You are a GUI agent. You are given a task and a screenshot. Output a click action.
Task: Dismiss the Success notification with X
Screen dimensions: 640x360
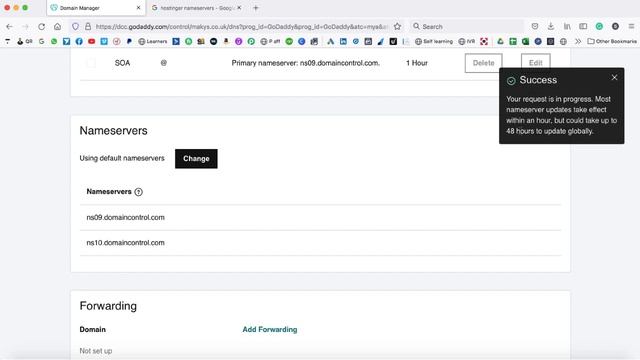click(x=614, y=78)
